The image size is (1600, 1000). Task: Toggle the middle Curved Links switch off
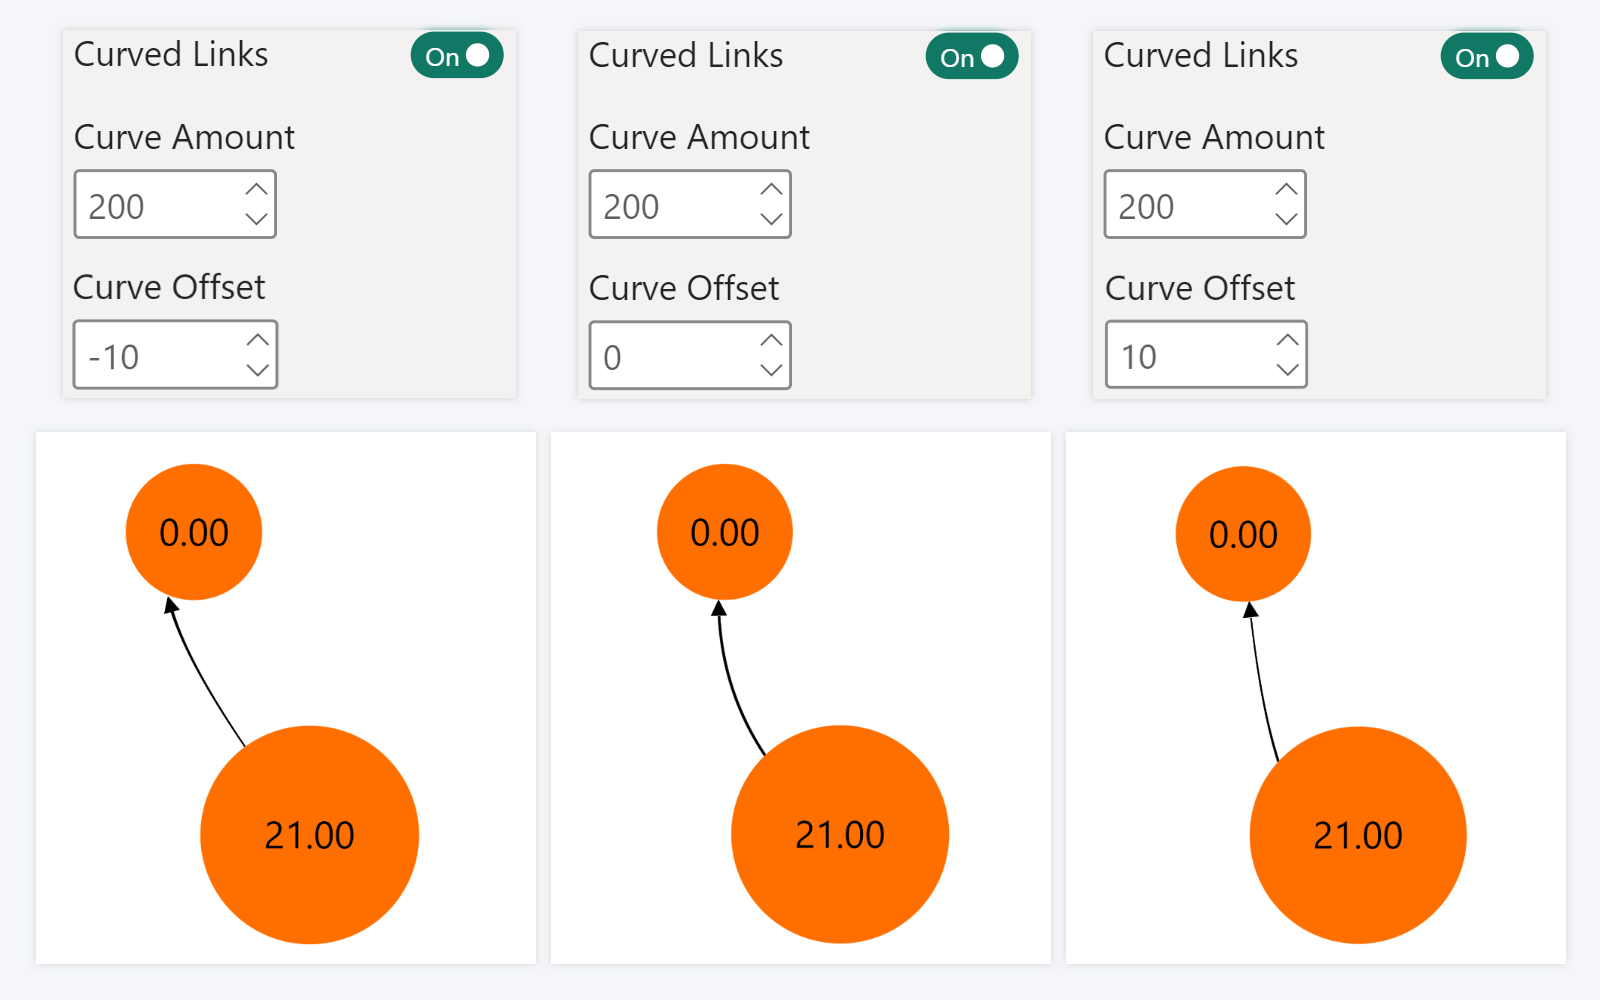[971, 57]
